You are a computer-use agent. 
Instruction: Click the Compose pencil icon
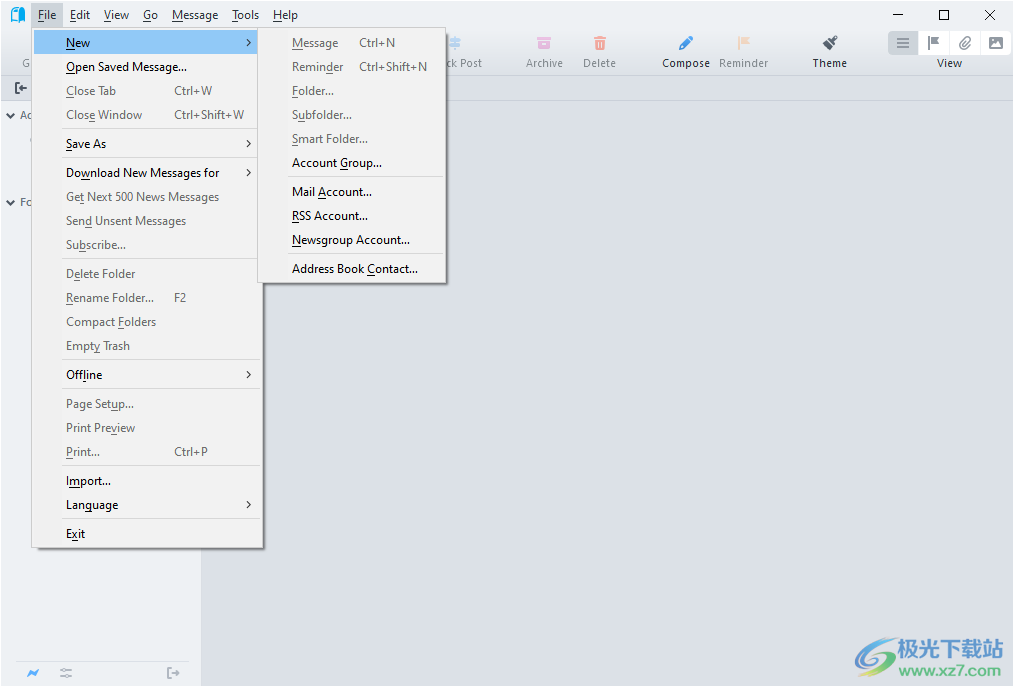click(x=685, y=43)
